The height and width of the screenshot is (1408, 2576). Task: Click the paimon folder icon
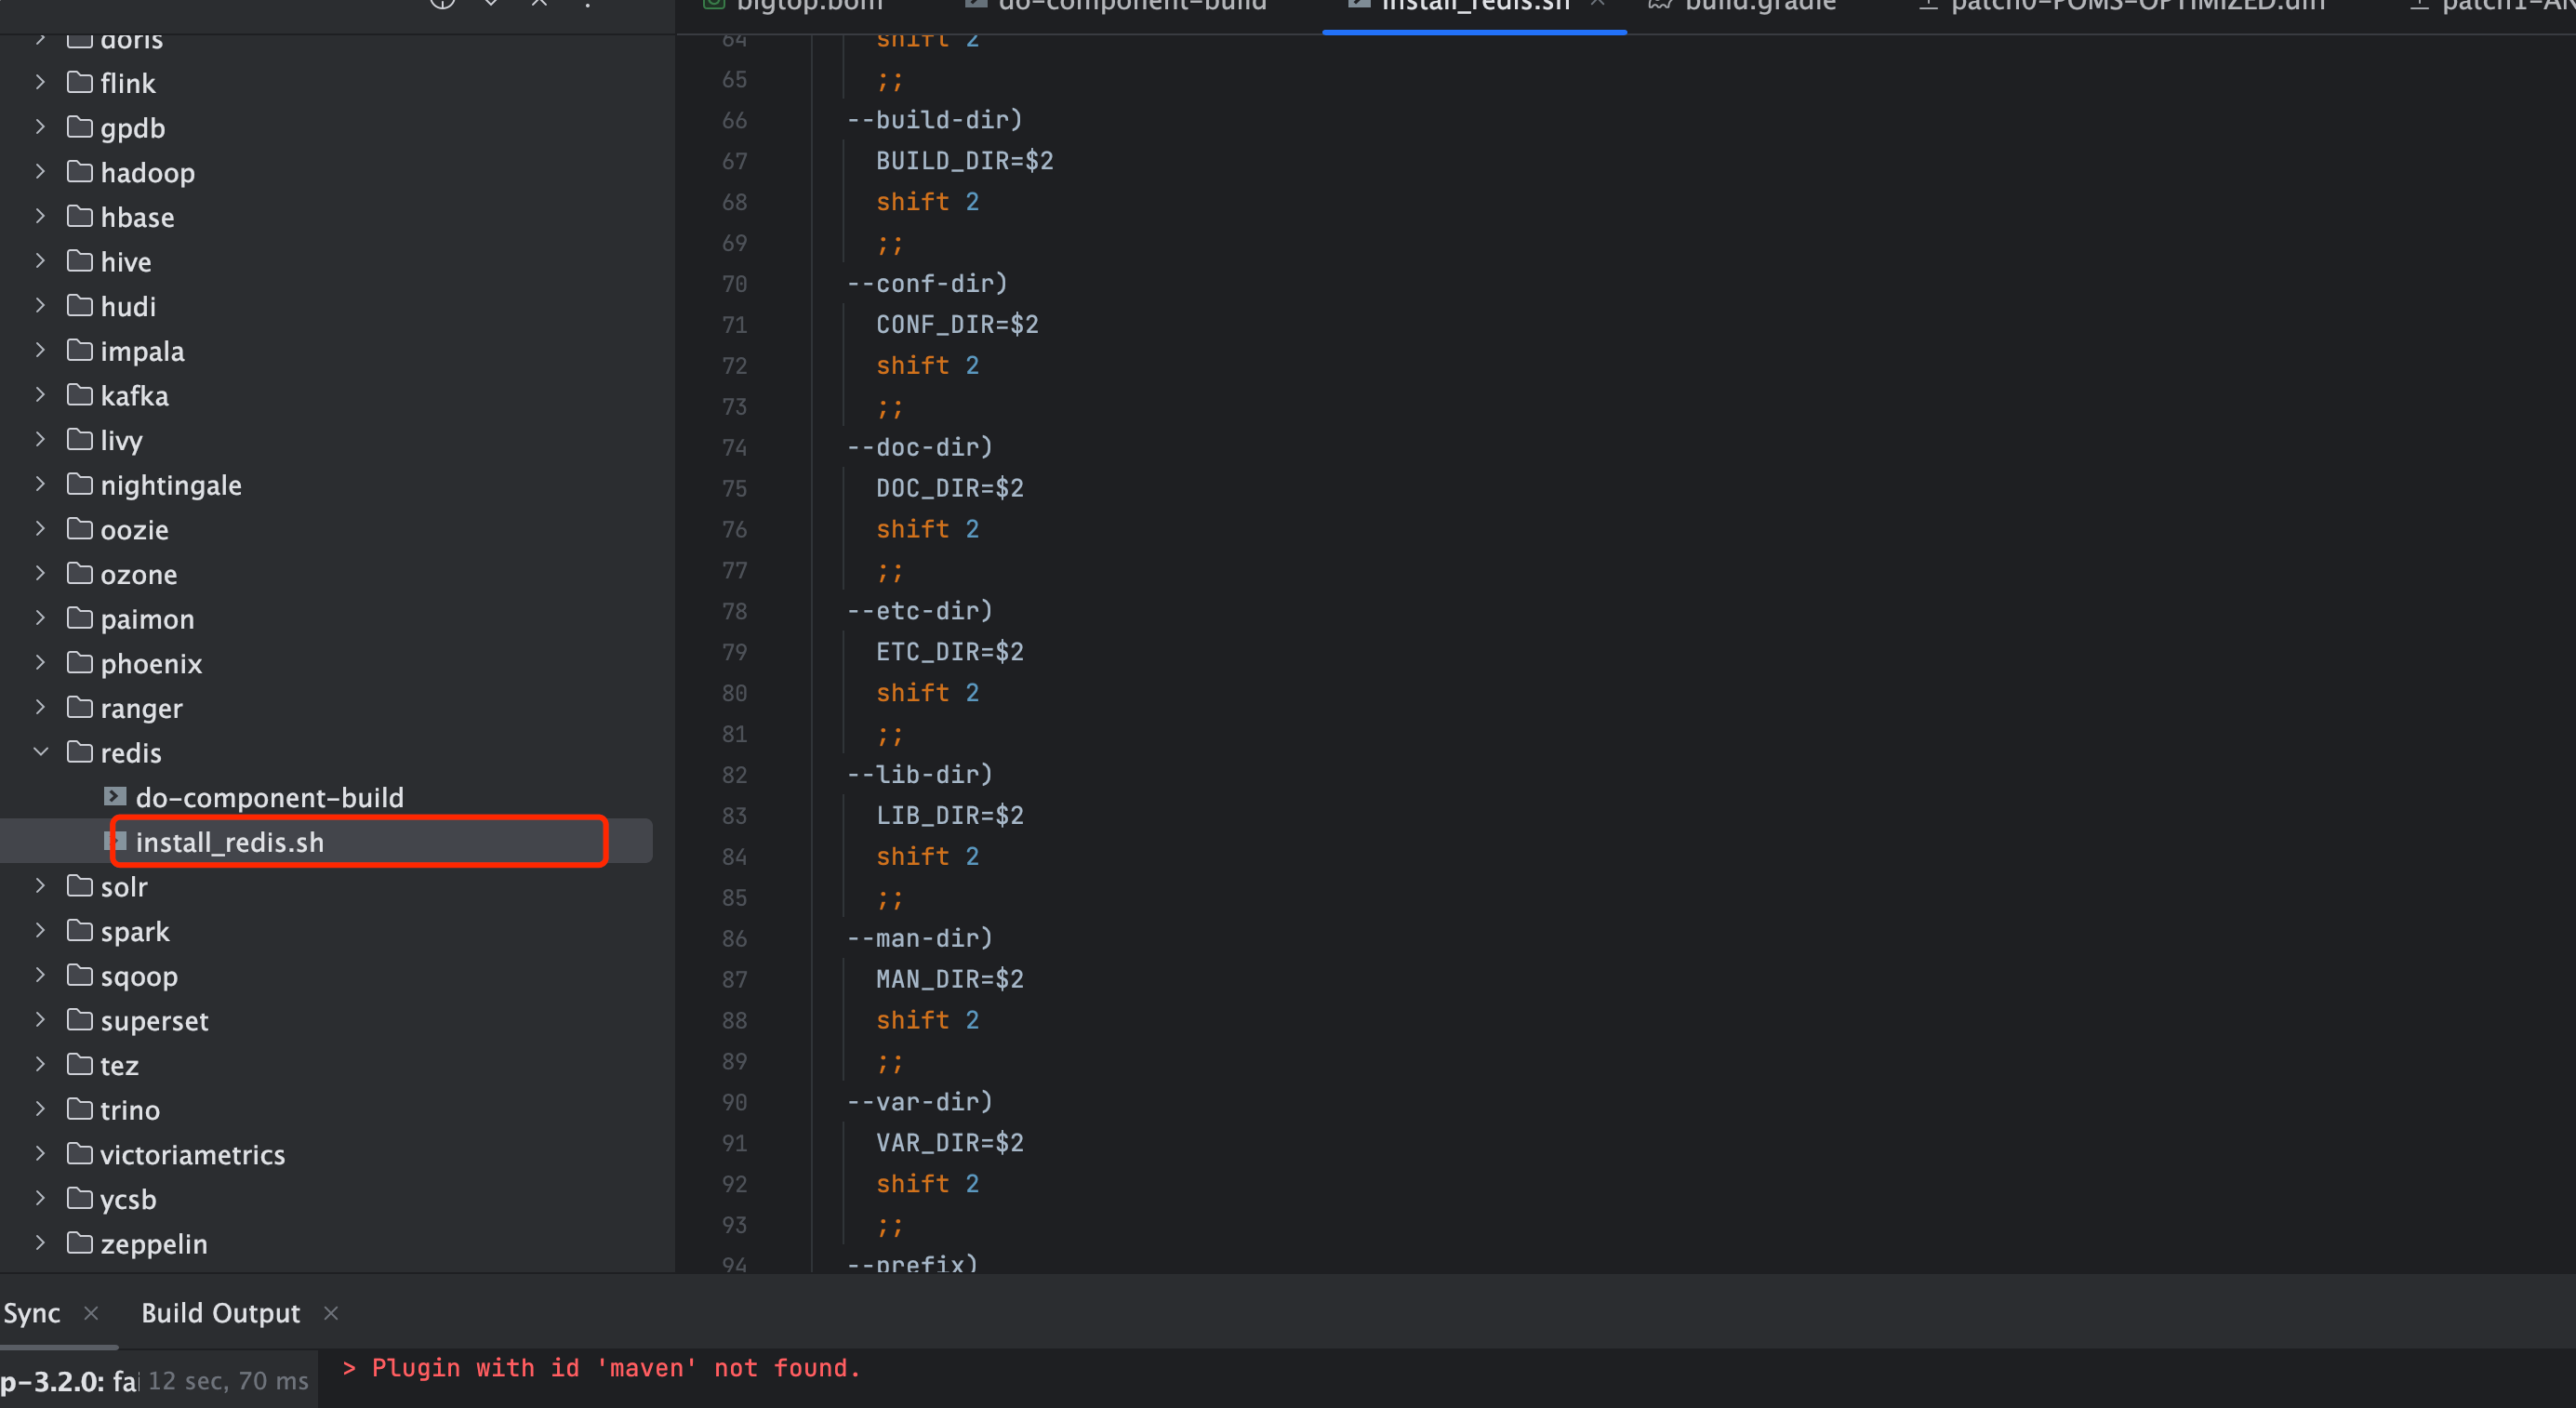[80, 618]
